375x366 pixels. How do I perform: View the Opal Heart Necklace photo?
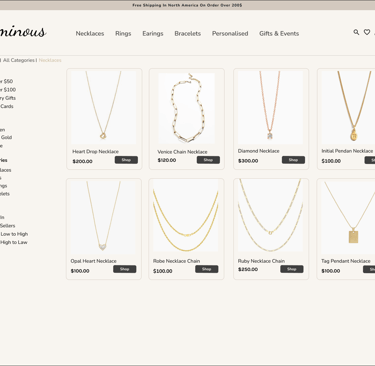tap(103, 217)
